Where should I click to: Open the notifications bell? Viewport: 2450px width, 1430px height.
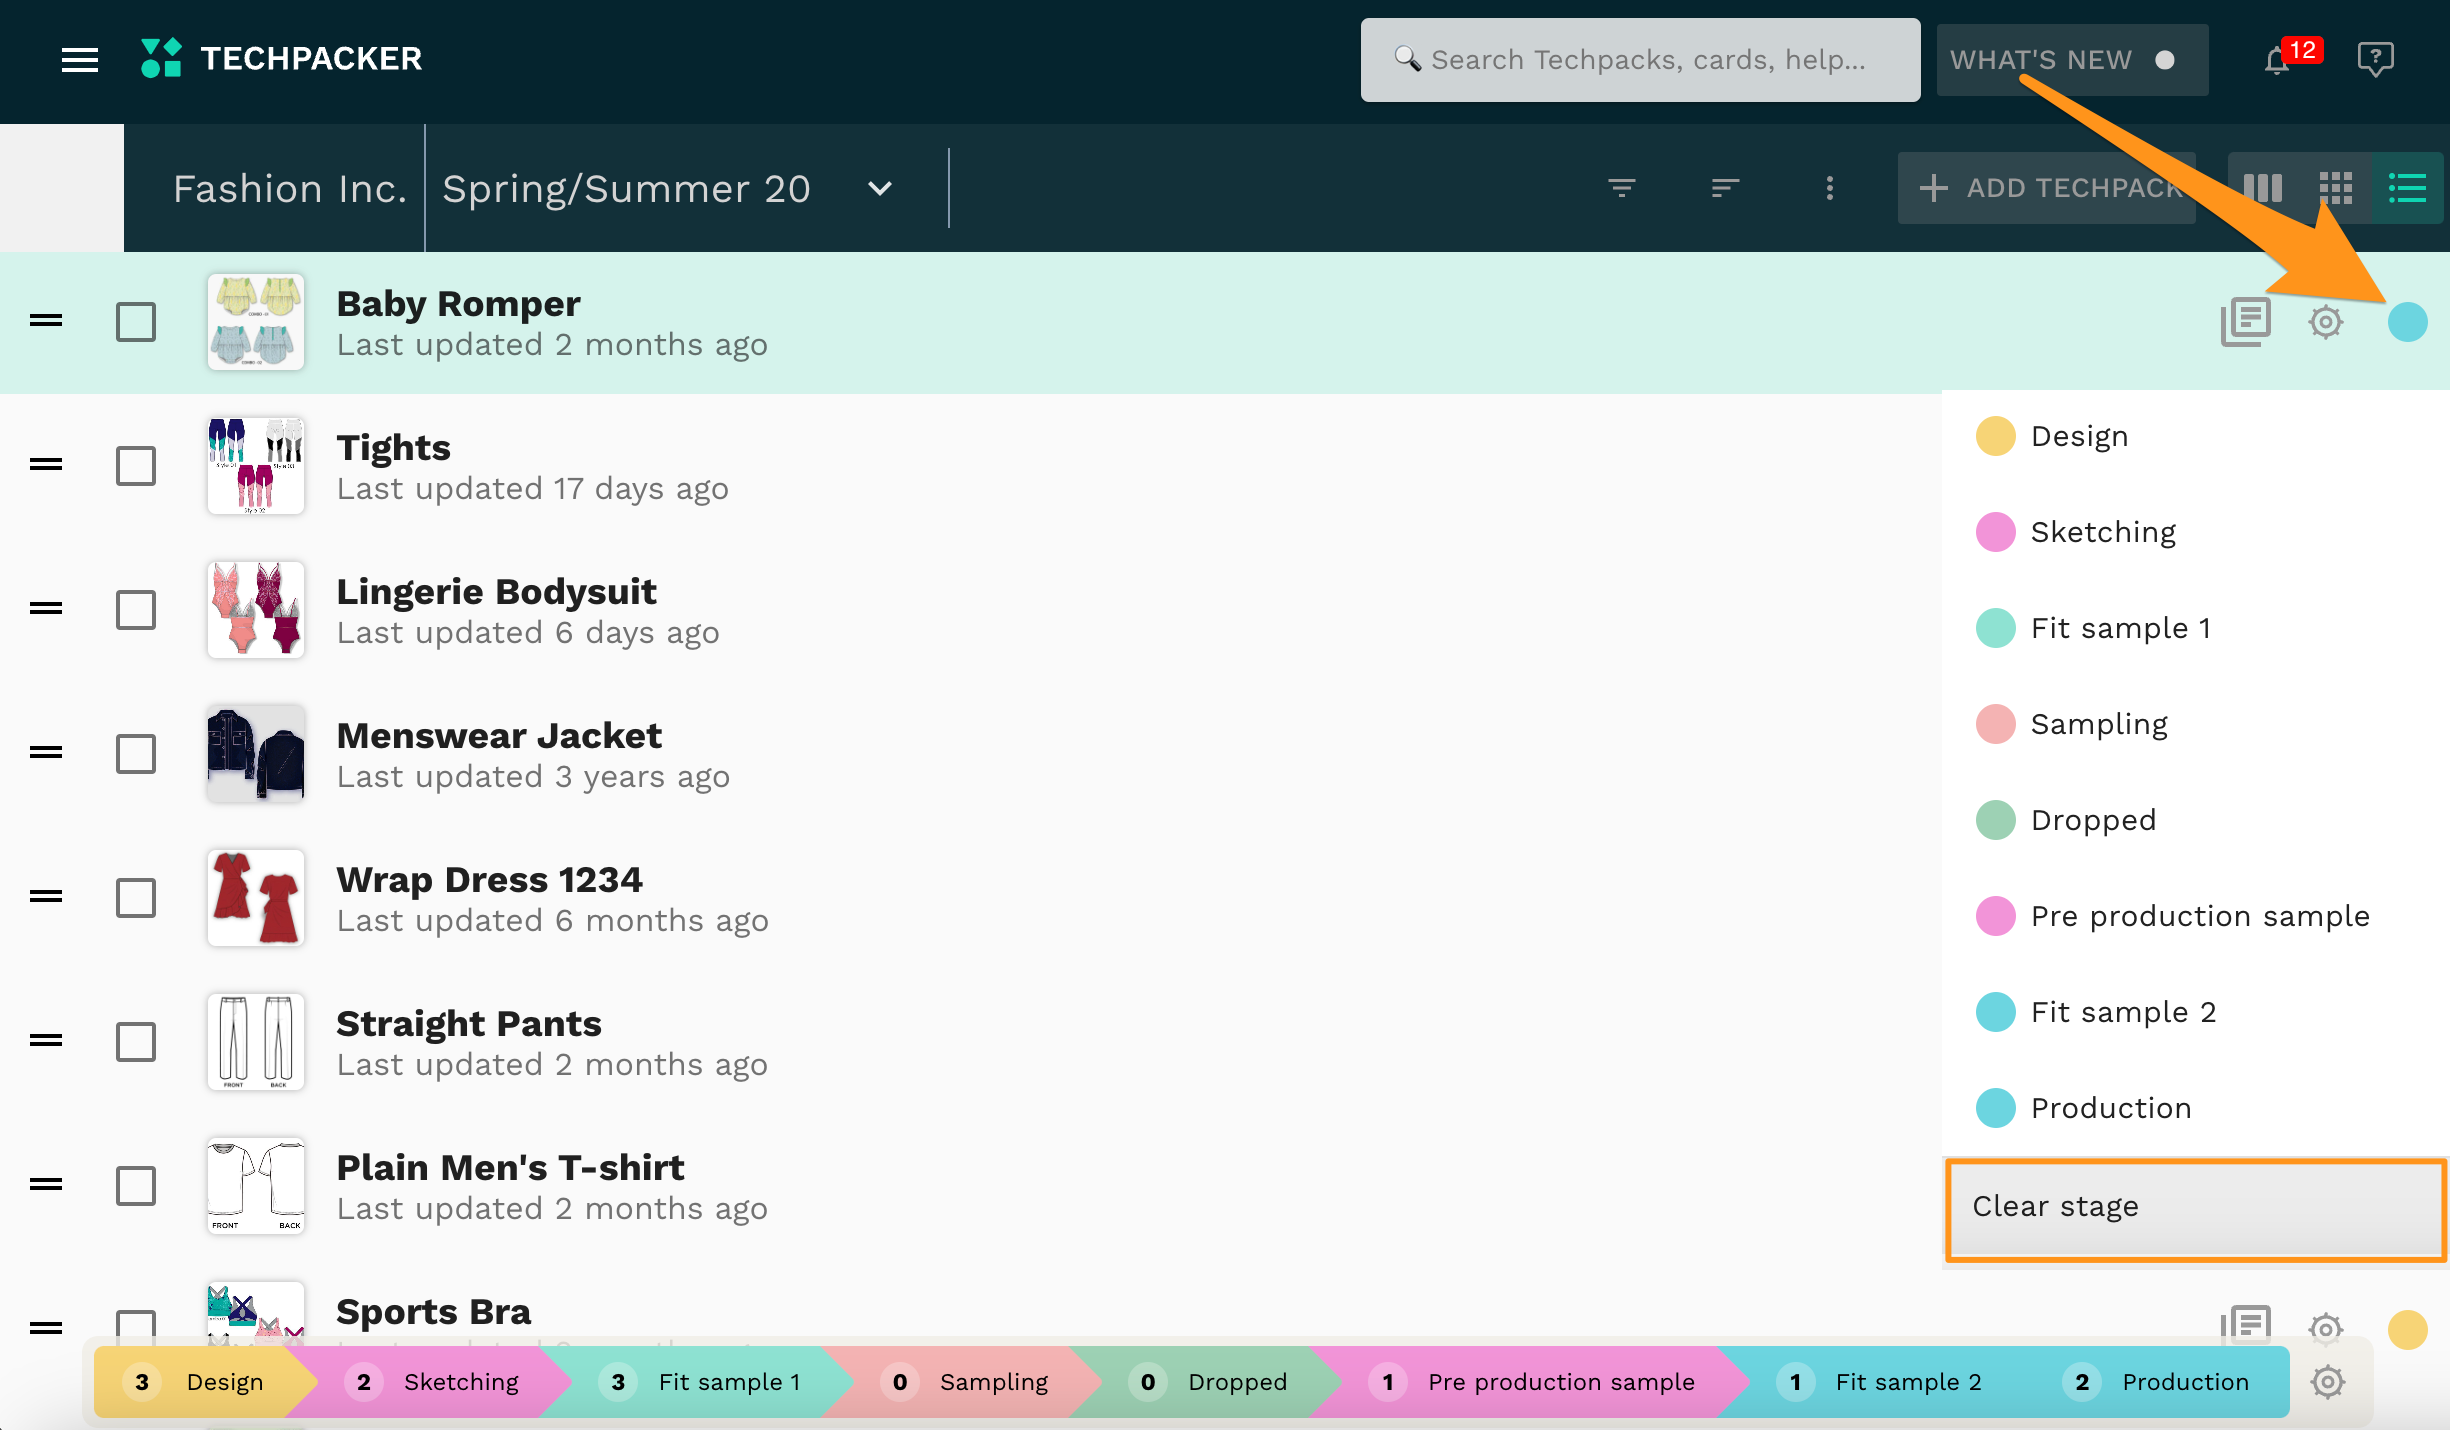[x=2277, y=60]
